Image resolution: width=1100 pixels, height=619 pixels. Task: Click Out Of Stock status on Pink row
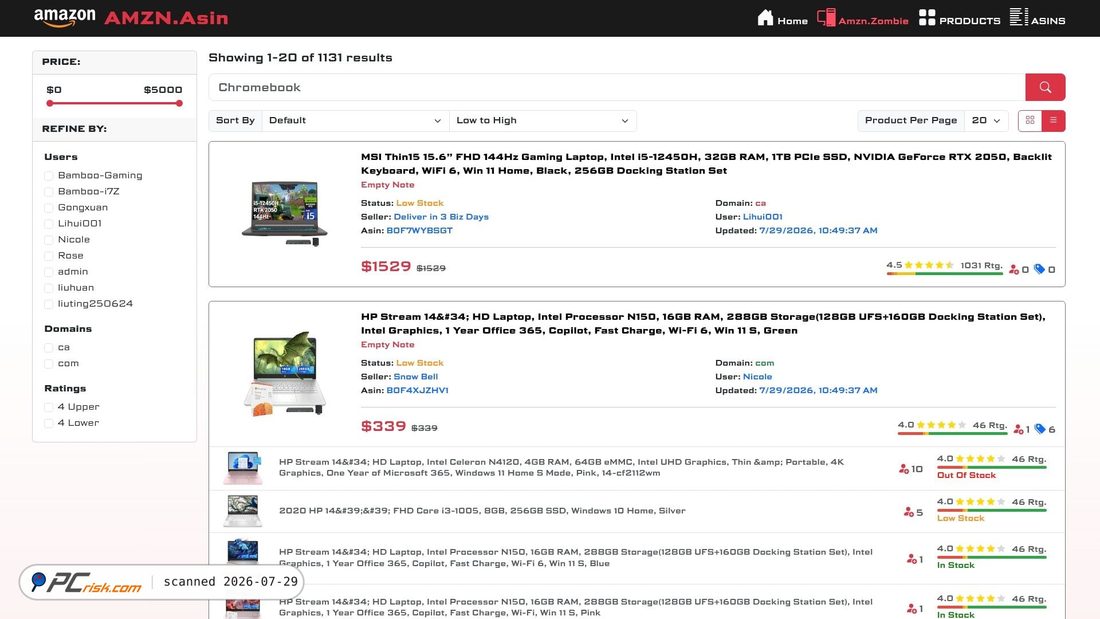click(x=966, y=475)
